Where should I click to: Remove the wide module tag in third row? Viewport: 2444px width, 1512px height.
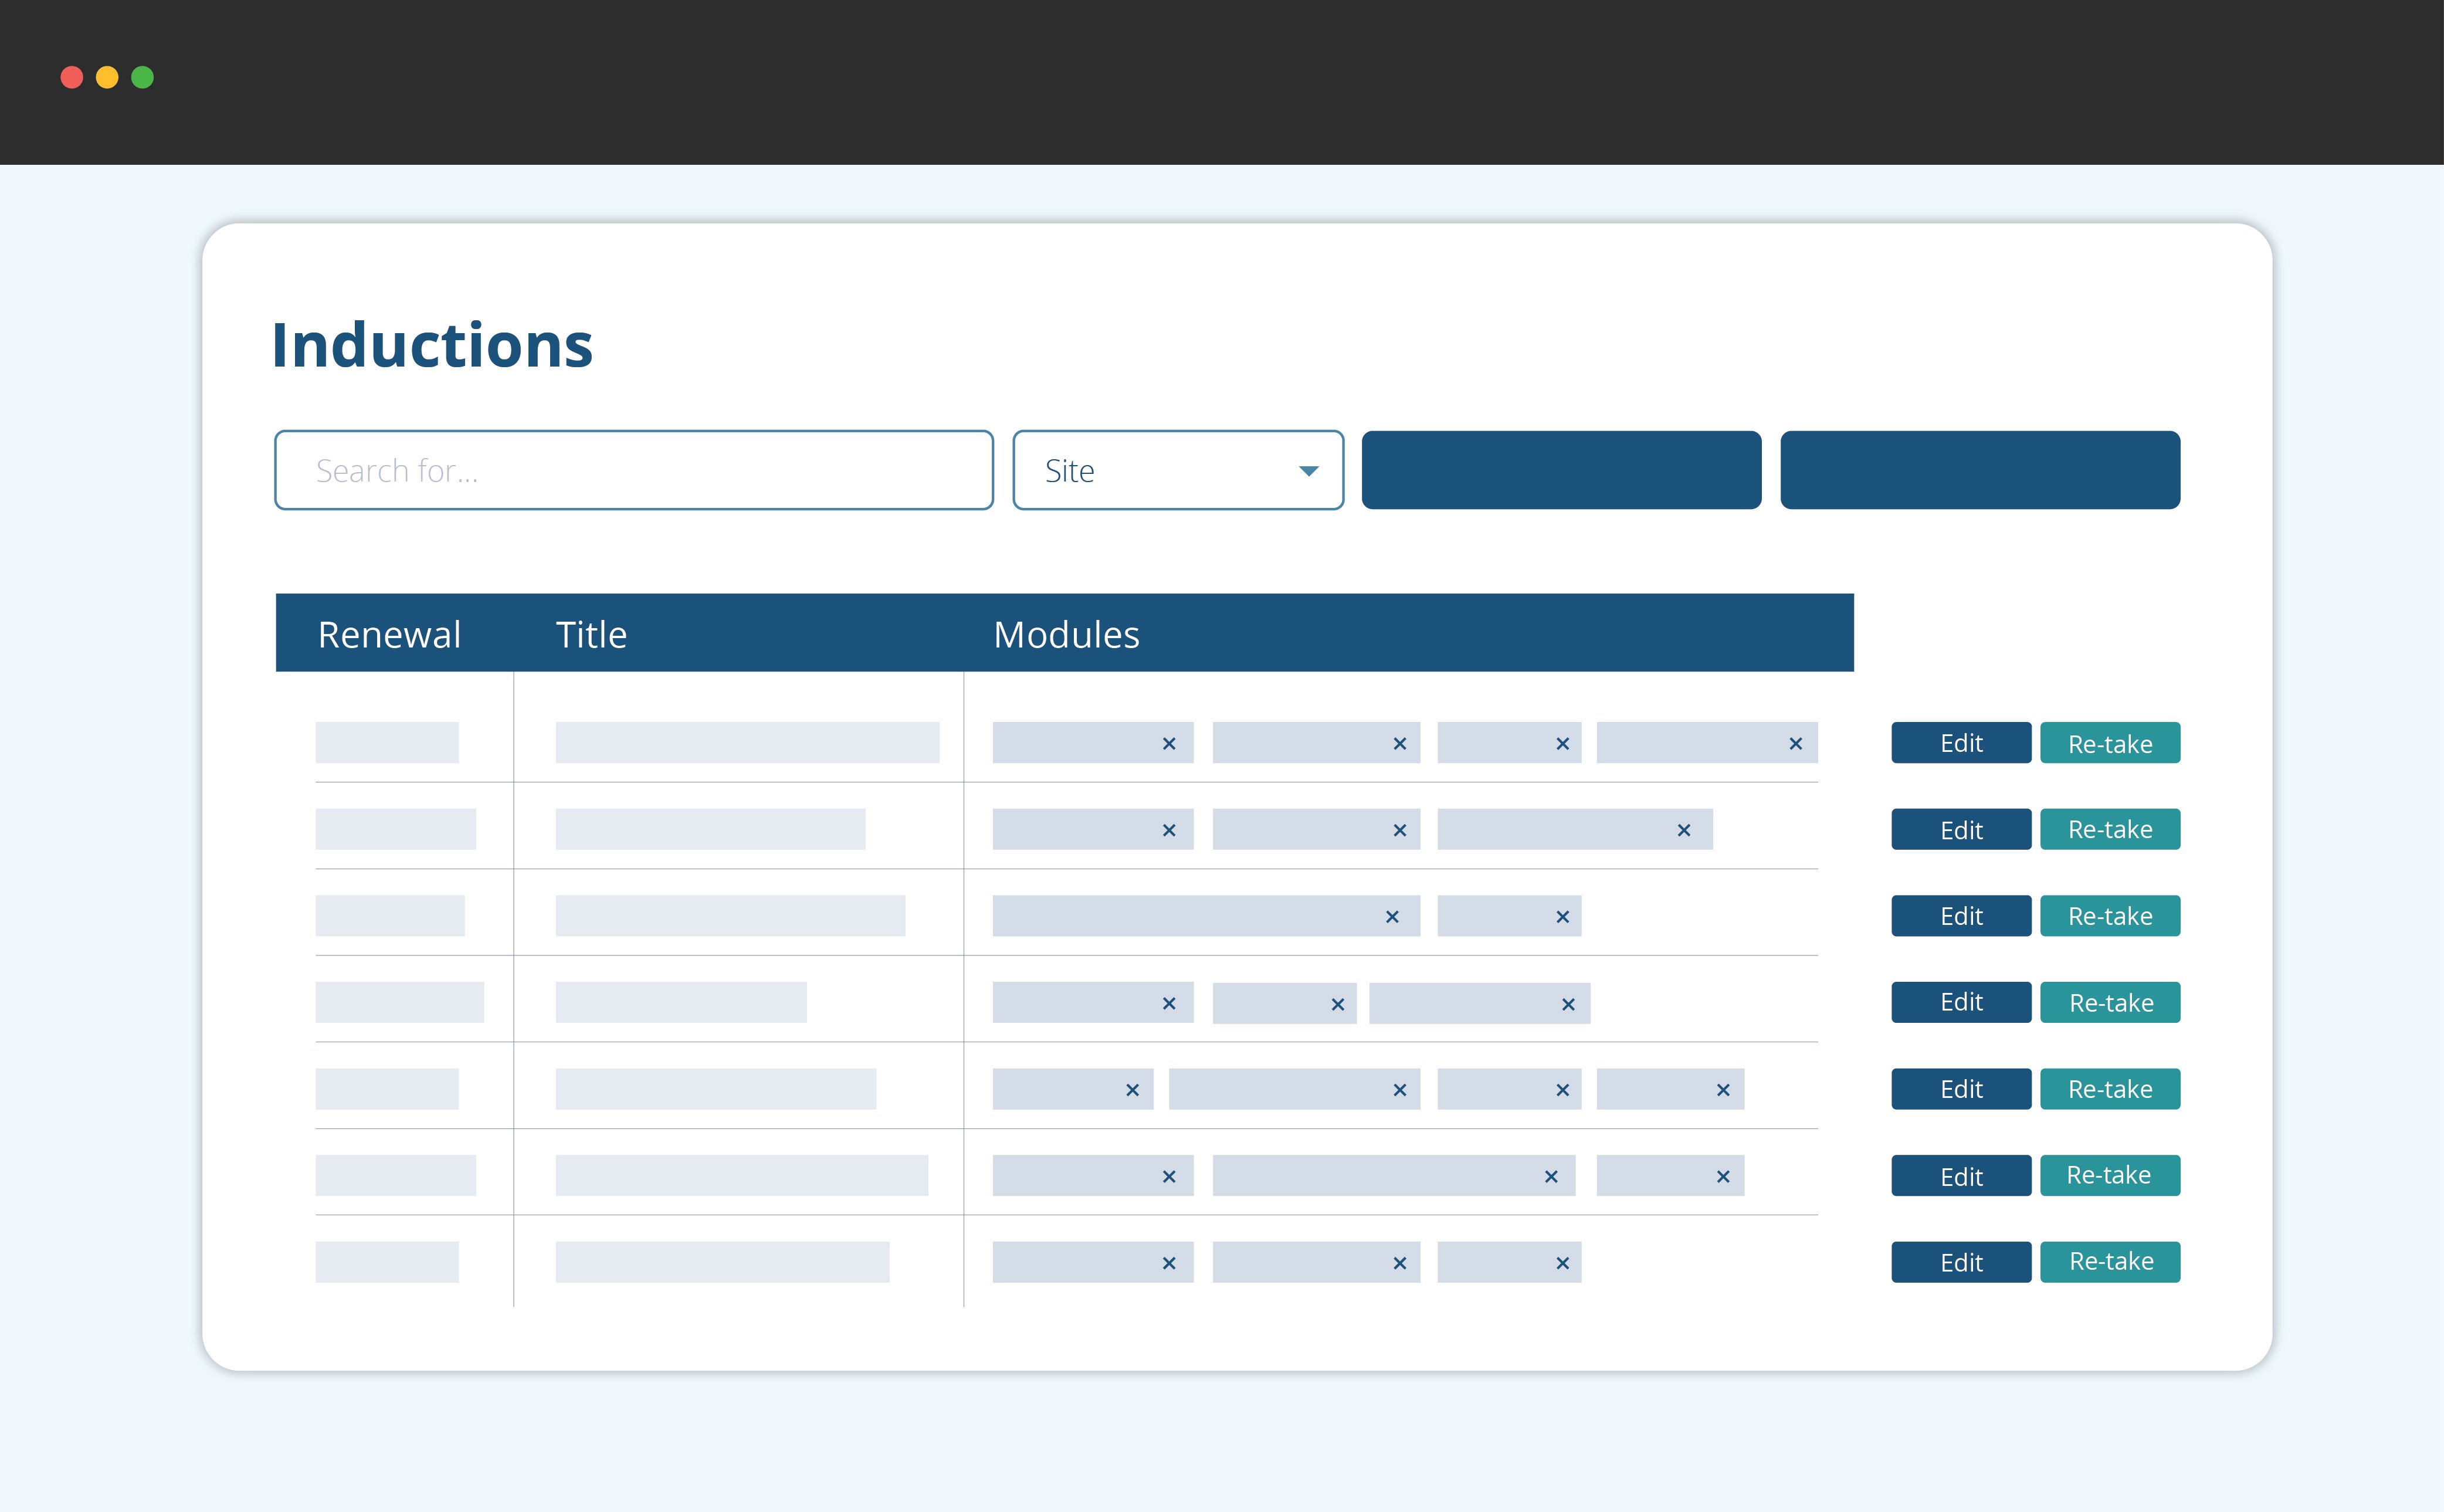click(1391, 917)
